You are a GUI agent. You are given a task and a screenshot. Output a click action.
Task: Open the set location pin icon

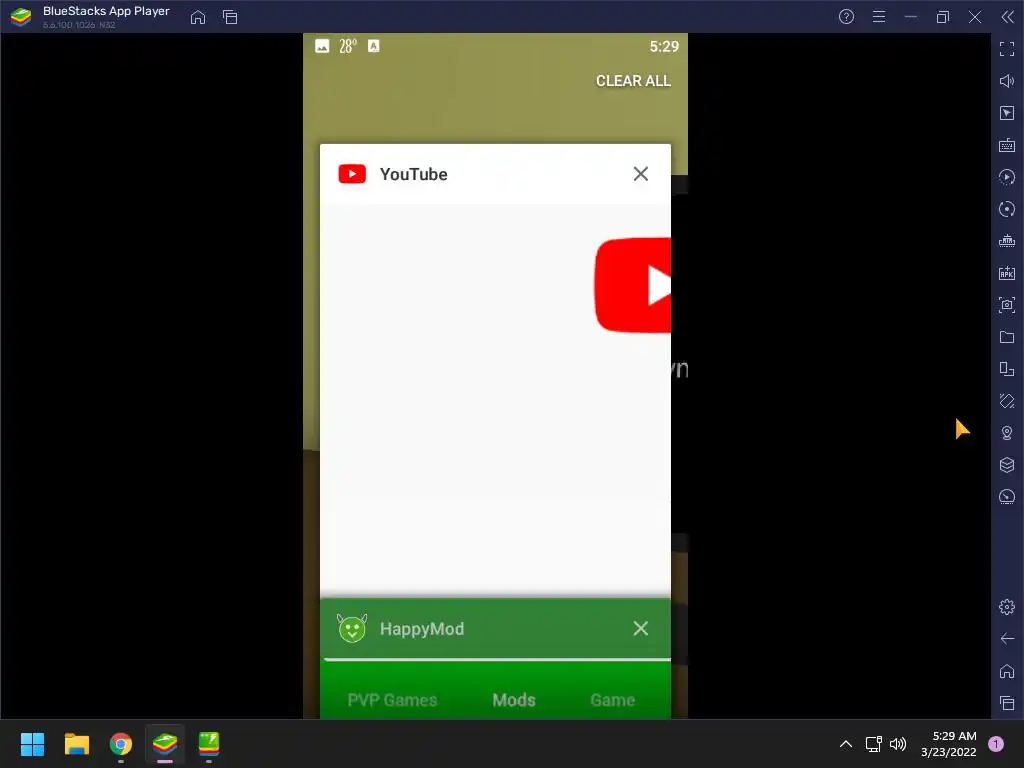(1007, 433)
